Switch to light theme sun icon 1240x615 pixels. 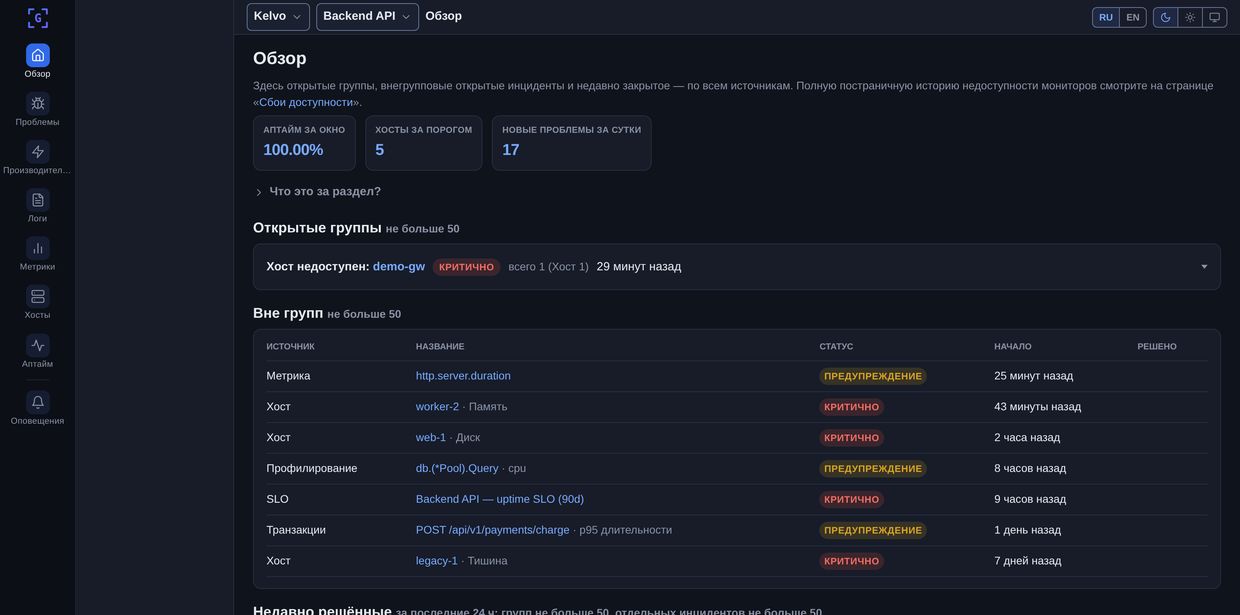[1190, 17]
